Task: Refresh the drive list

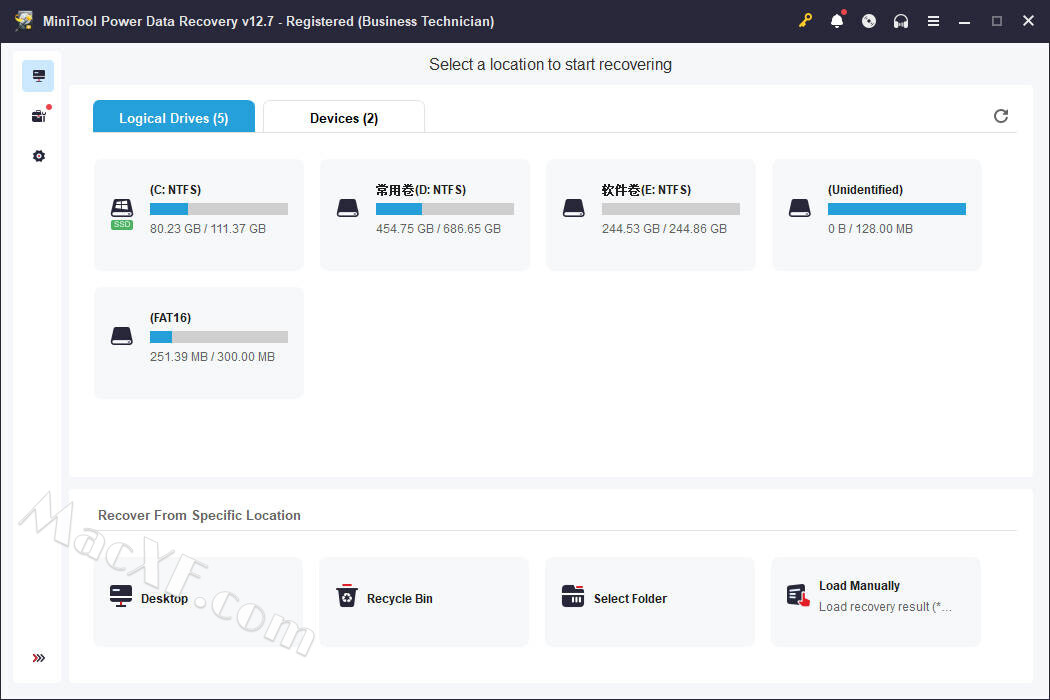Action: click(x=1001, y=116)
